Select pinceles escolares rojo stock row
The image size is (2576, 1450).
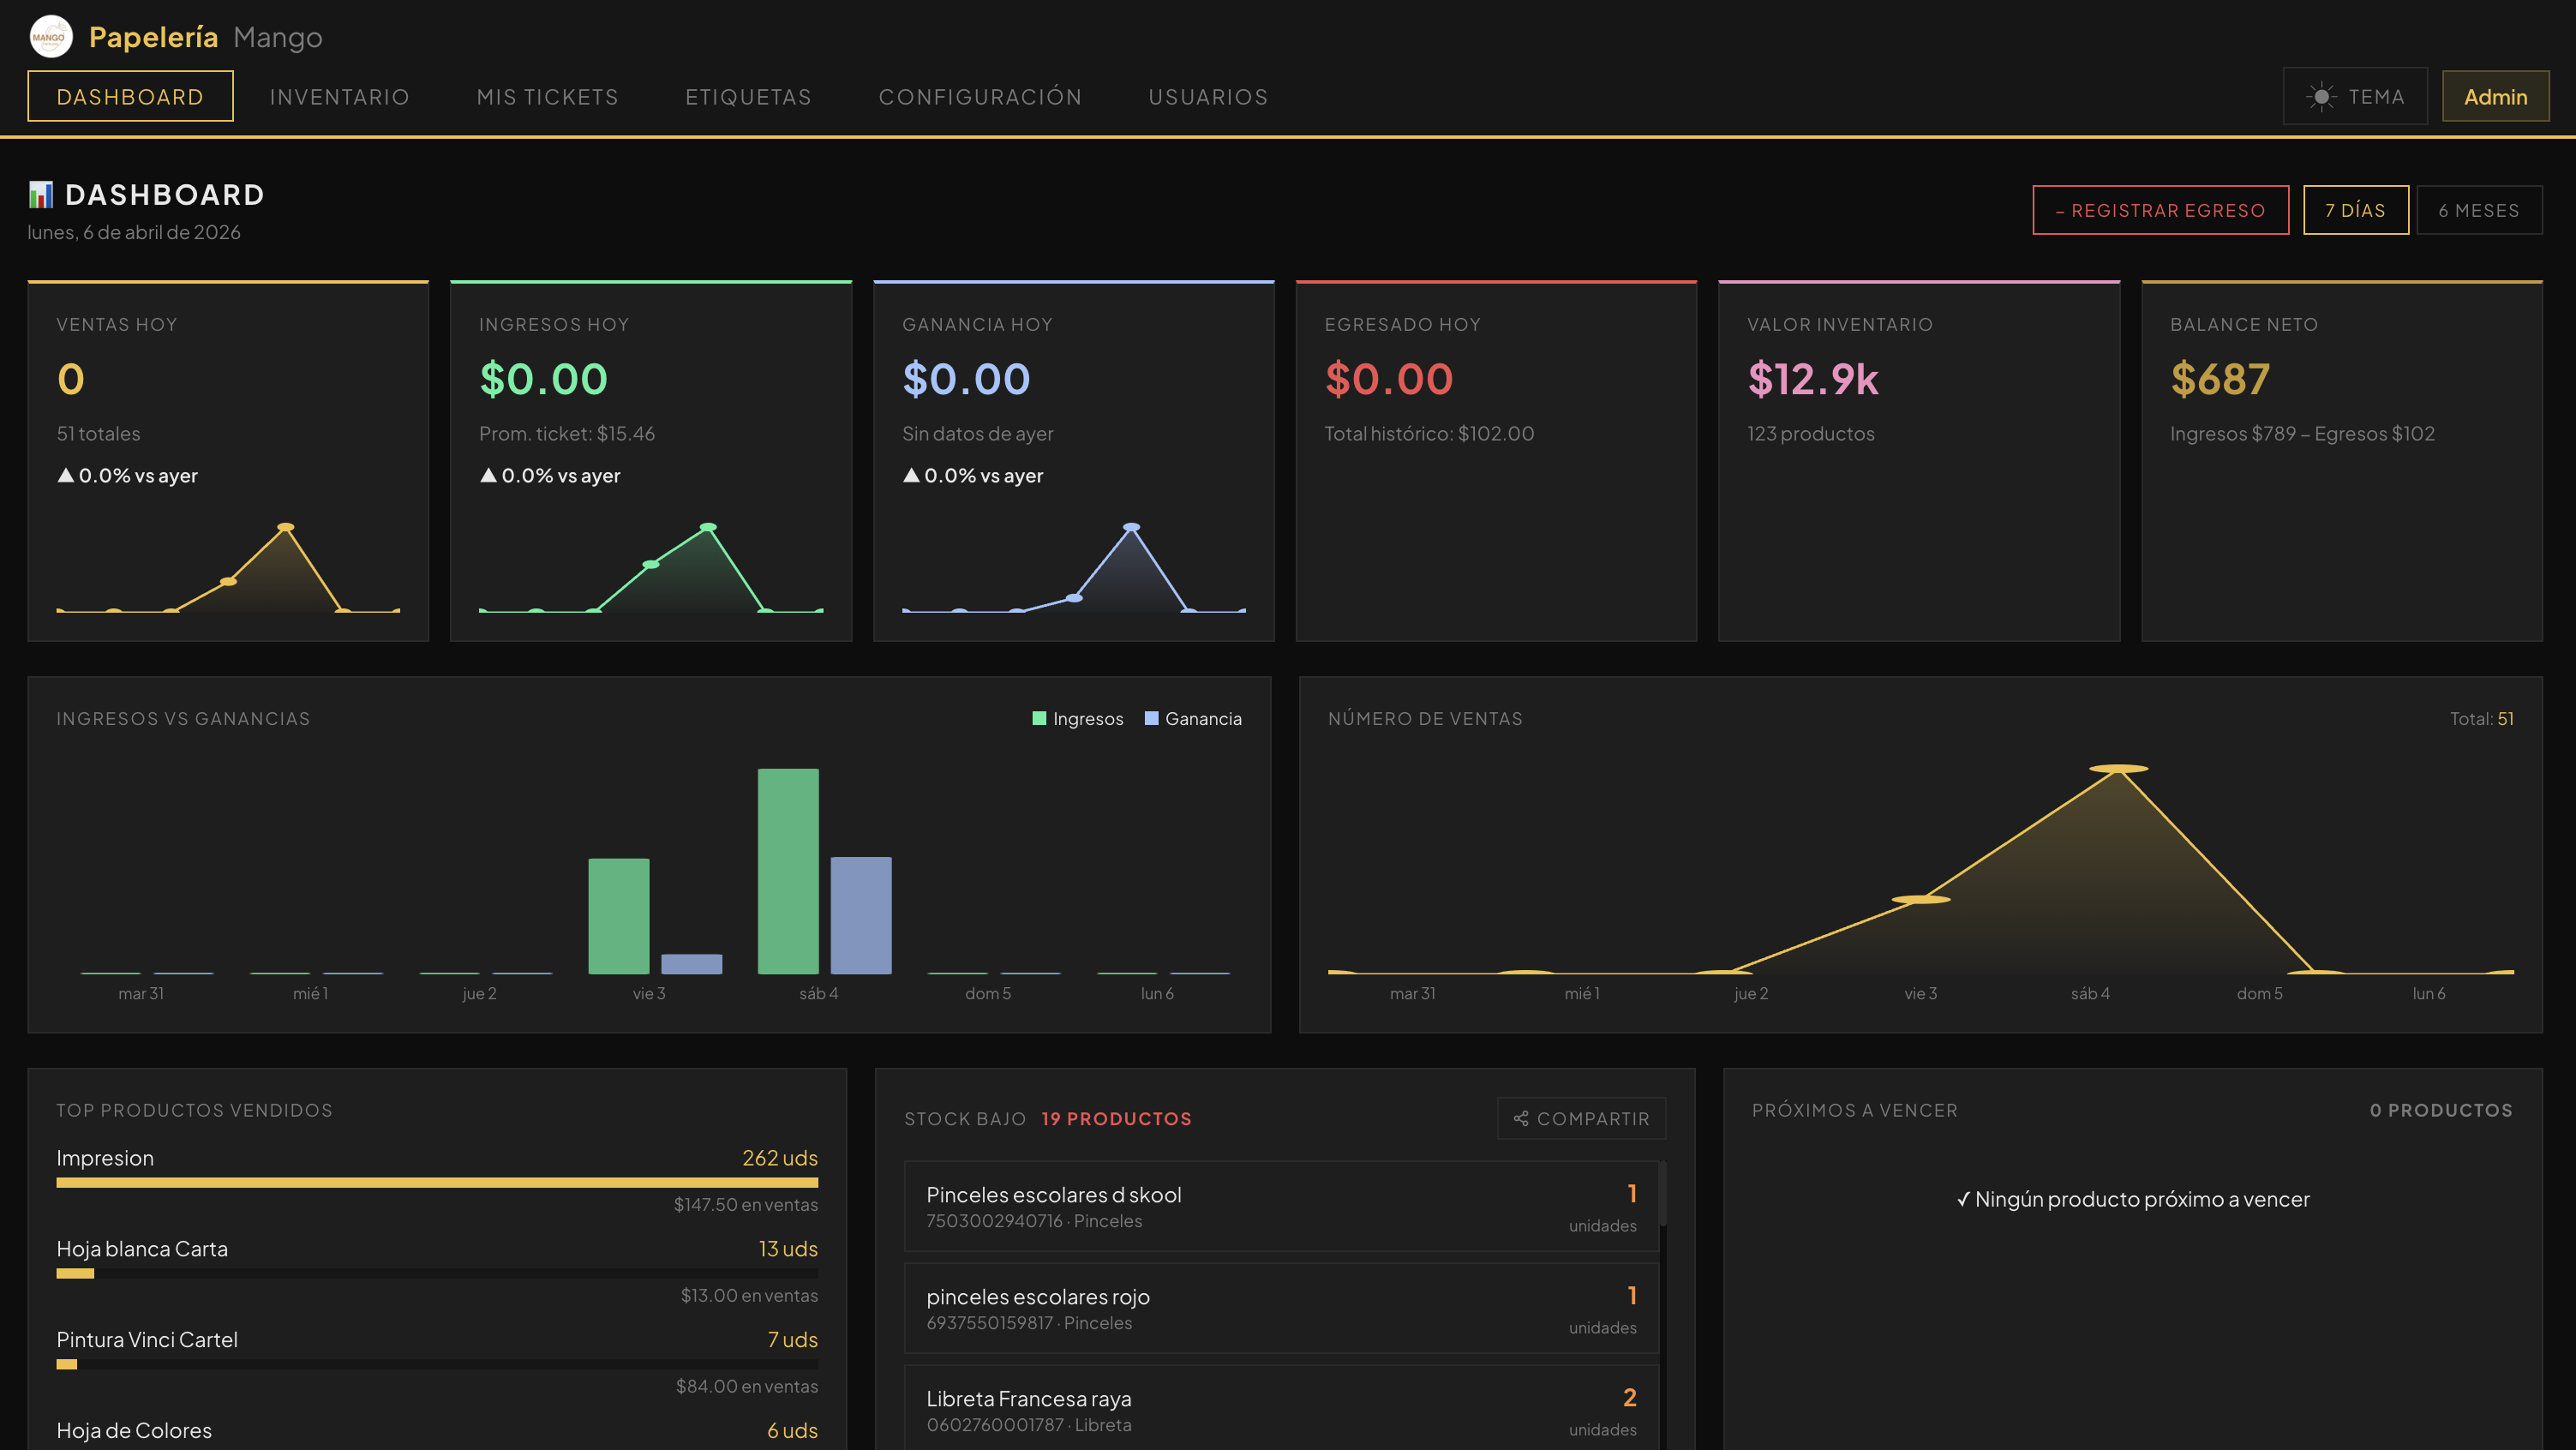point(1280,1308)
